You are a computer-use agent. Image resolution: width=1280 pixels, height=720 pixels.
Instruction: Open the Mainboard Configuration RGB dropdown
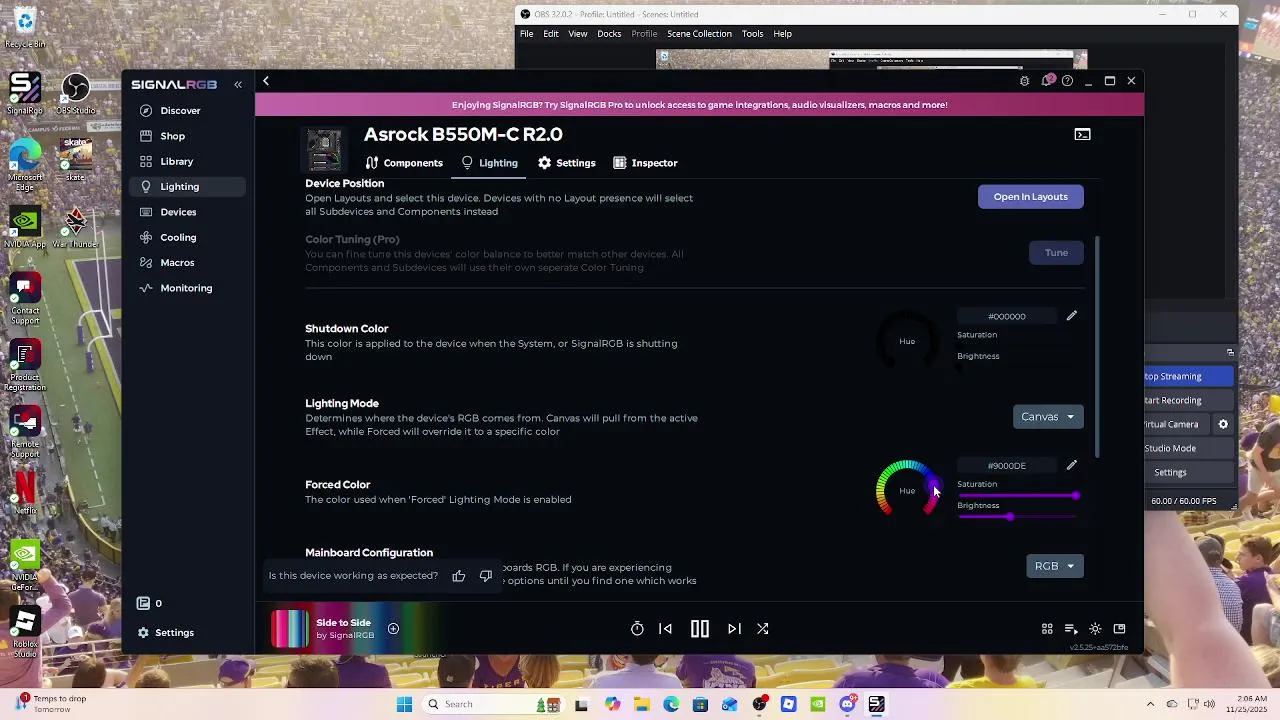(x=1054, y=566)
